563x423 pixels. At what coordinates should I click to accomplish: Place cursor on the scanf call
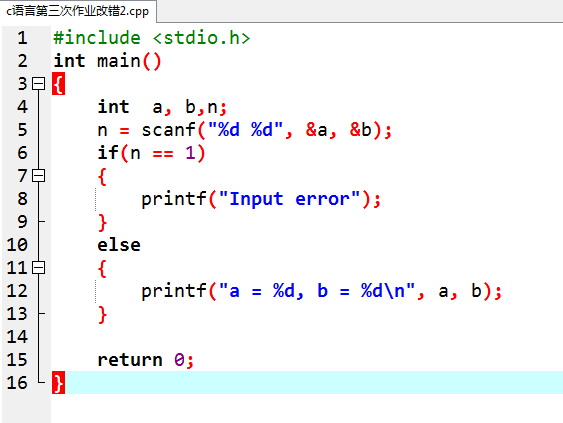[168, 130]
